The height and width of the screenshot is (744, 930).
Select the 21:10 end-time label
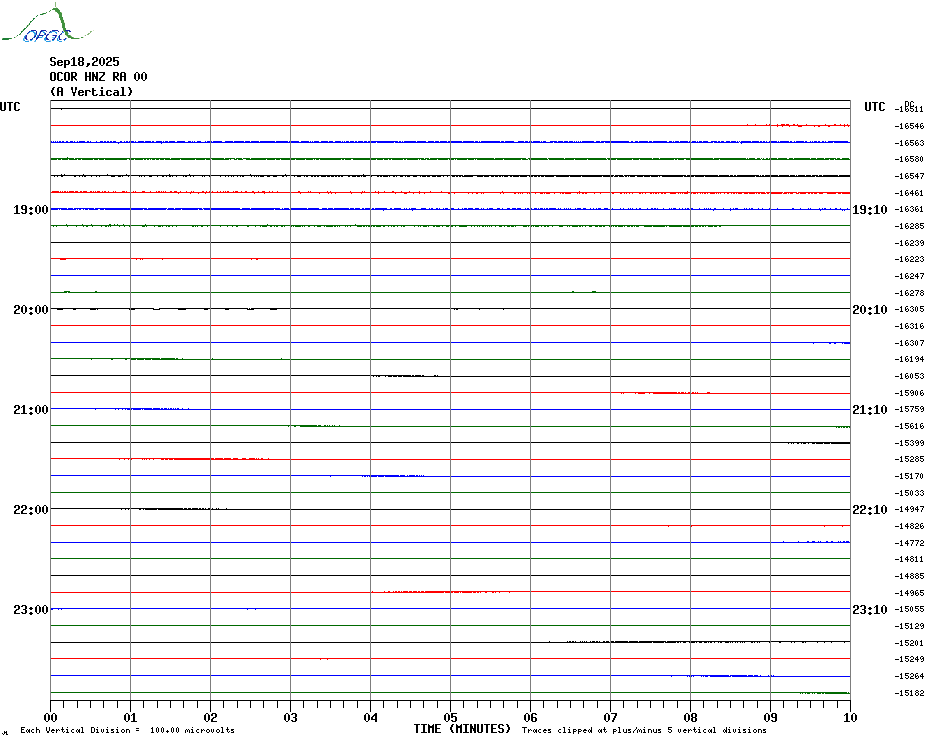pos(870,409)
